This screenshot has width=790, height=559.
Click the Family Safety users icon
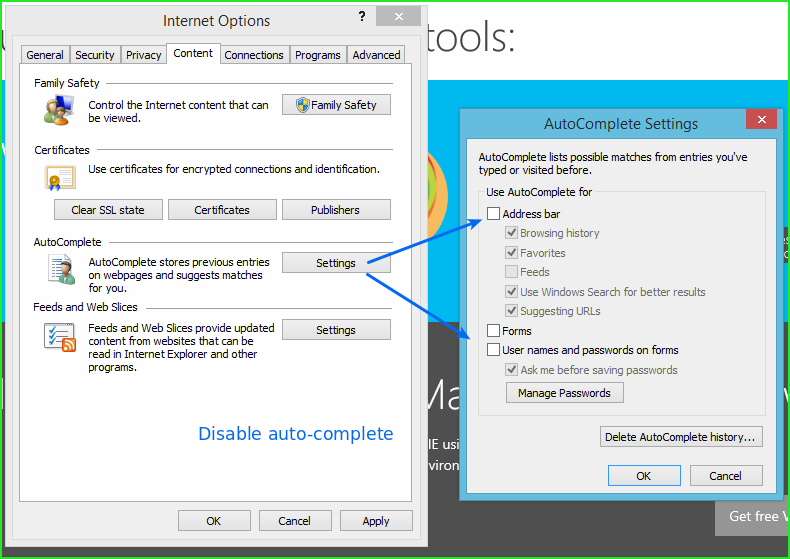(59, 110)
